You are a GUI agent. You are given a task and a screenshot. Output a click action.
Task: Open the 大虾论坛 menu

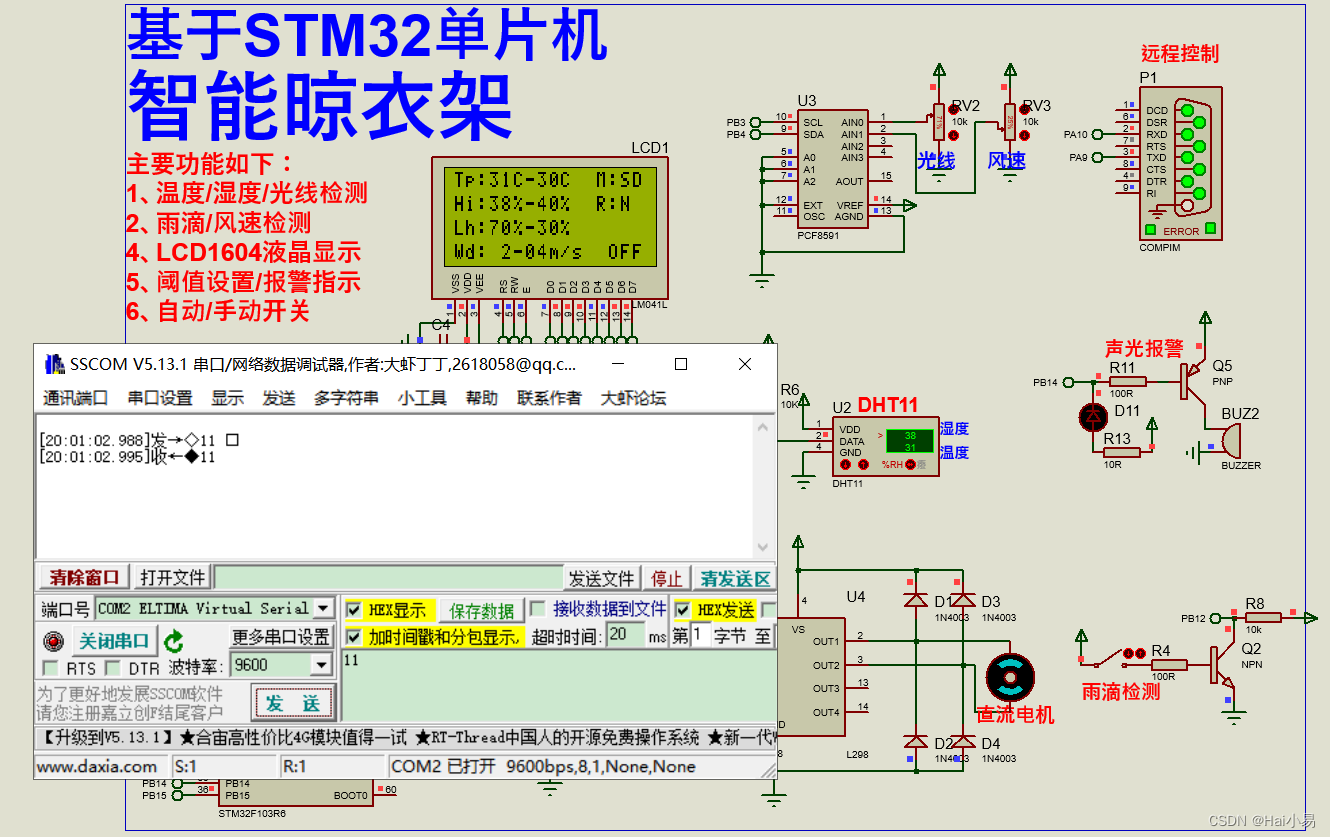[x=633, y=398]
